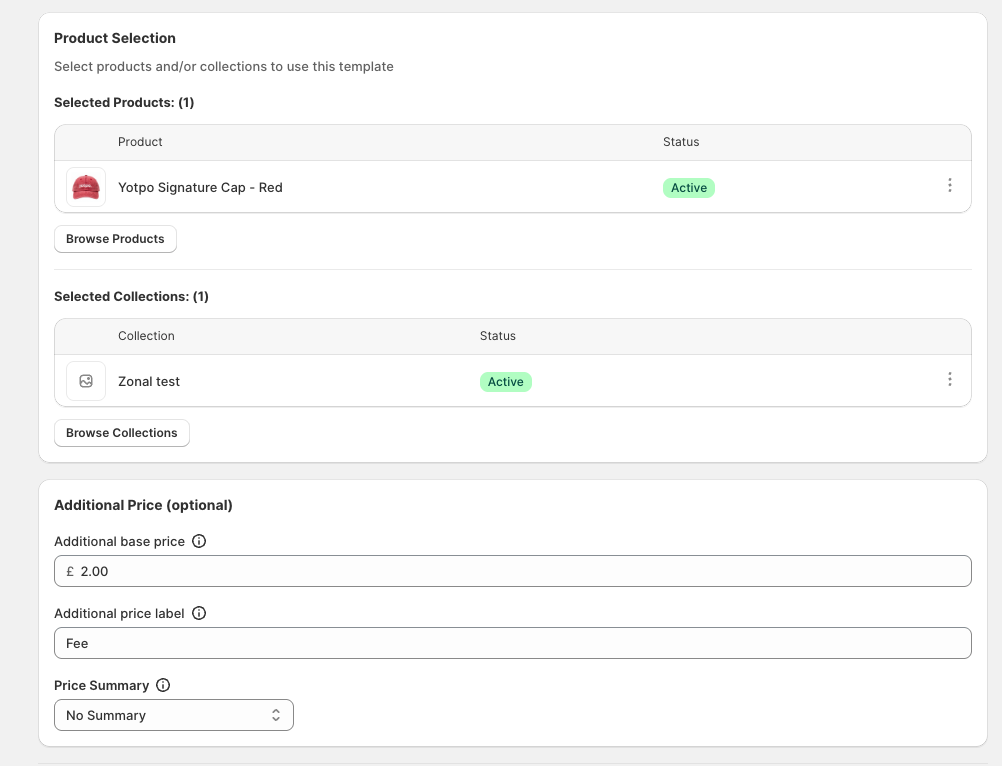The width and height of the screenshot is (1002, 766).
Task: Click the Collection column header
Action: tap(146, 336)
